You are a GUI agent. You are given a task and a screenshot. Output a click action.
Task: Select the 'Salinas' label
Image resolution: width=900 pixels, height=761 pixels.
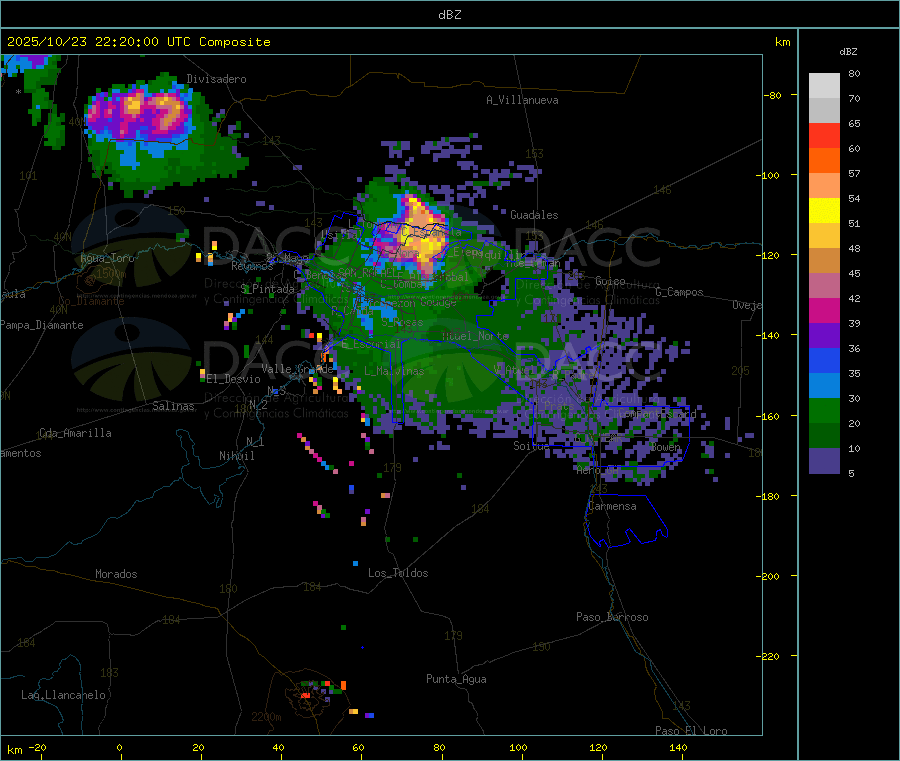coord(173,406)
